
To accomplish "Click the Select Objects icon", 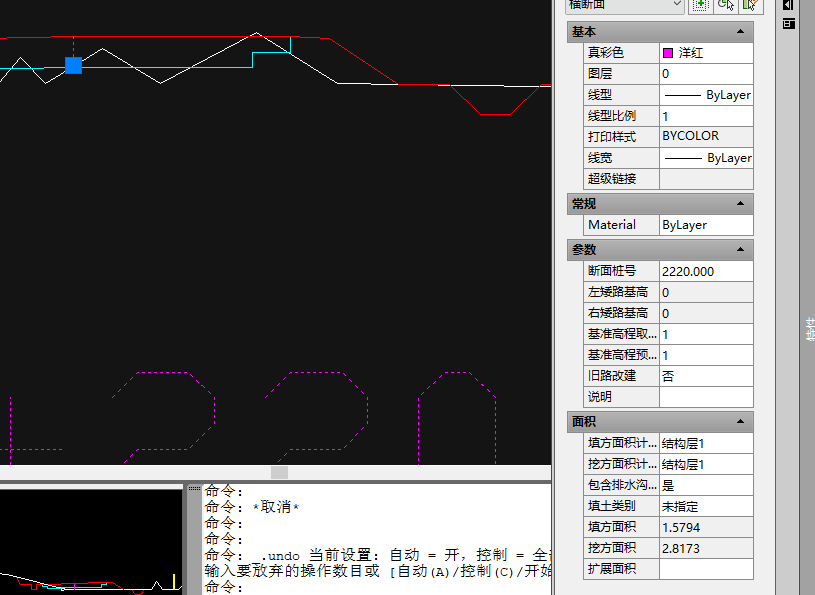I will (x=726, y=5).
